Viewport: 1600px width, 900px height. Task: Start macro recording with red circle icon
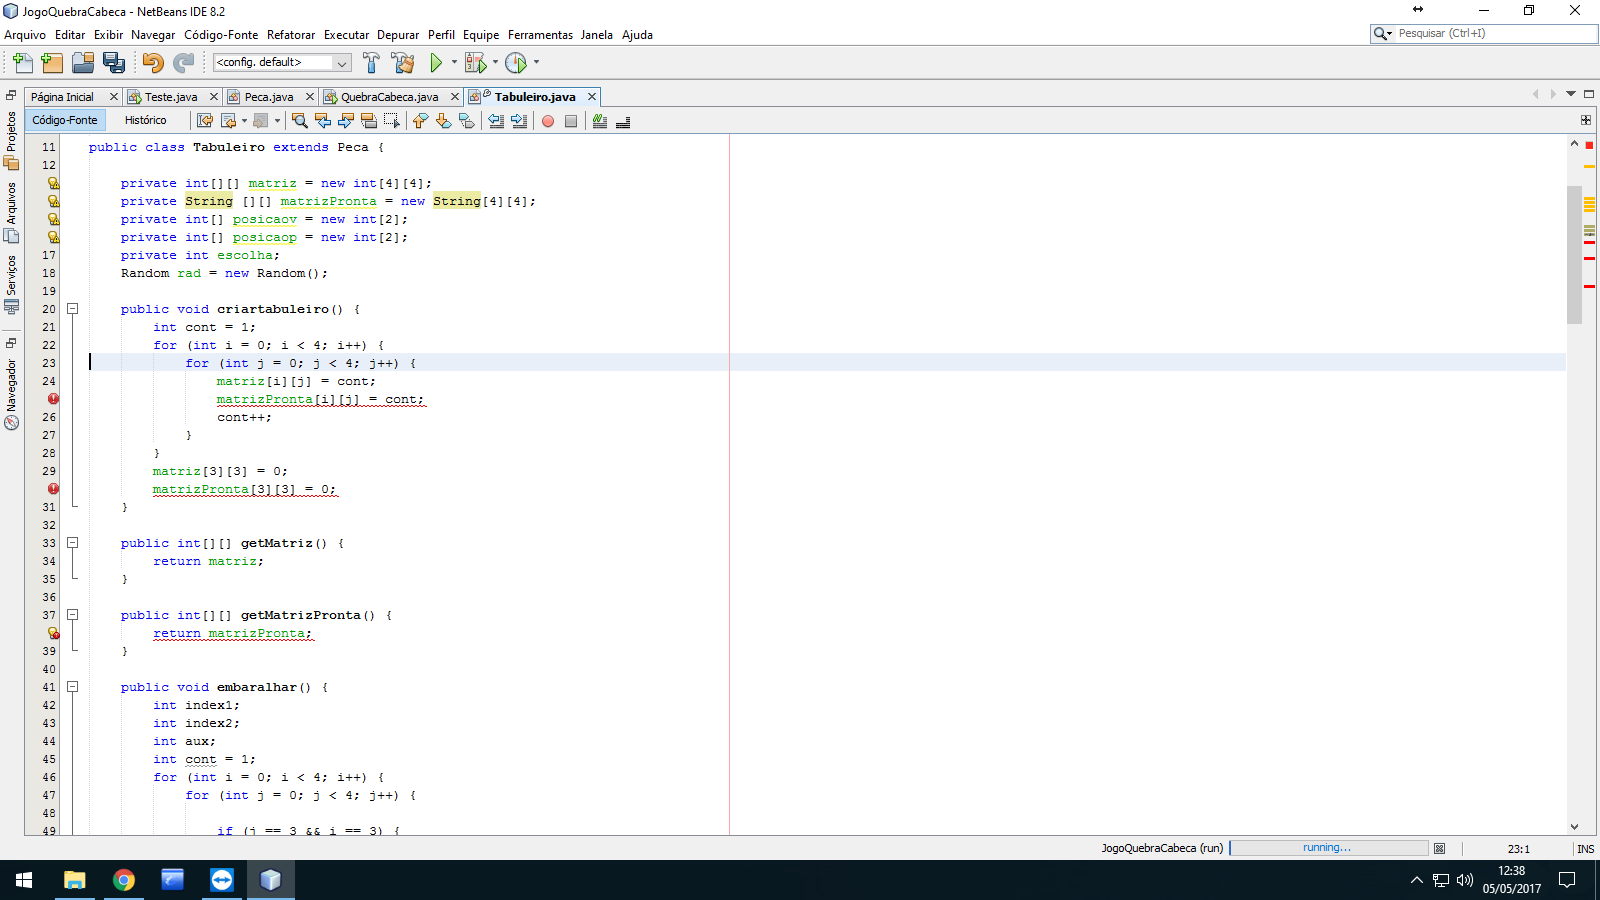pyautogui.click(x=548, y=121)
